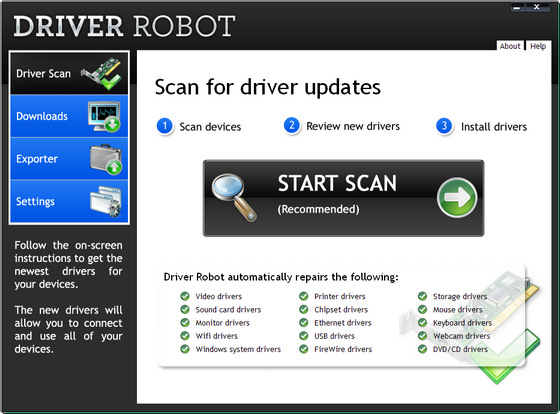
Task: Select step 2 circle Review new drivers
Action: 292,126
